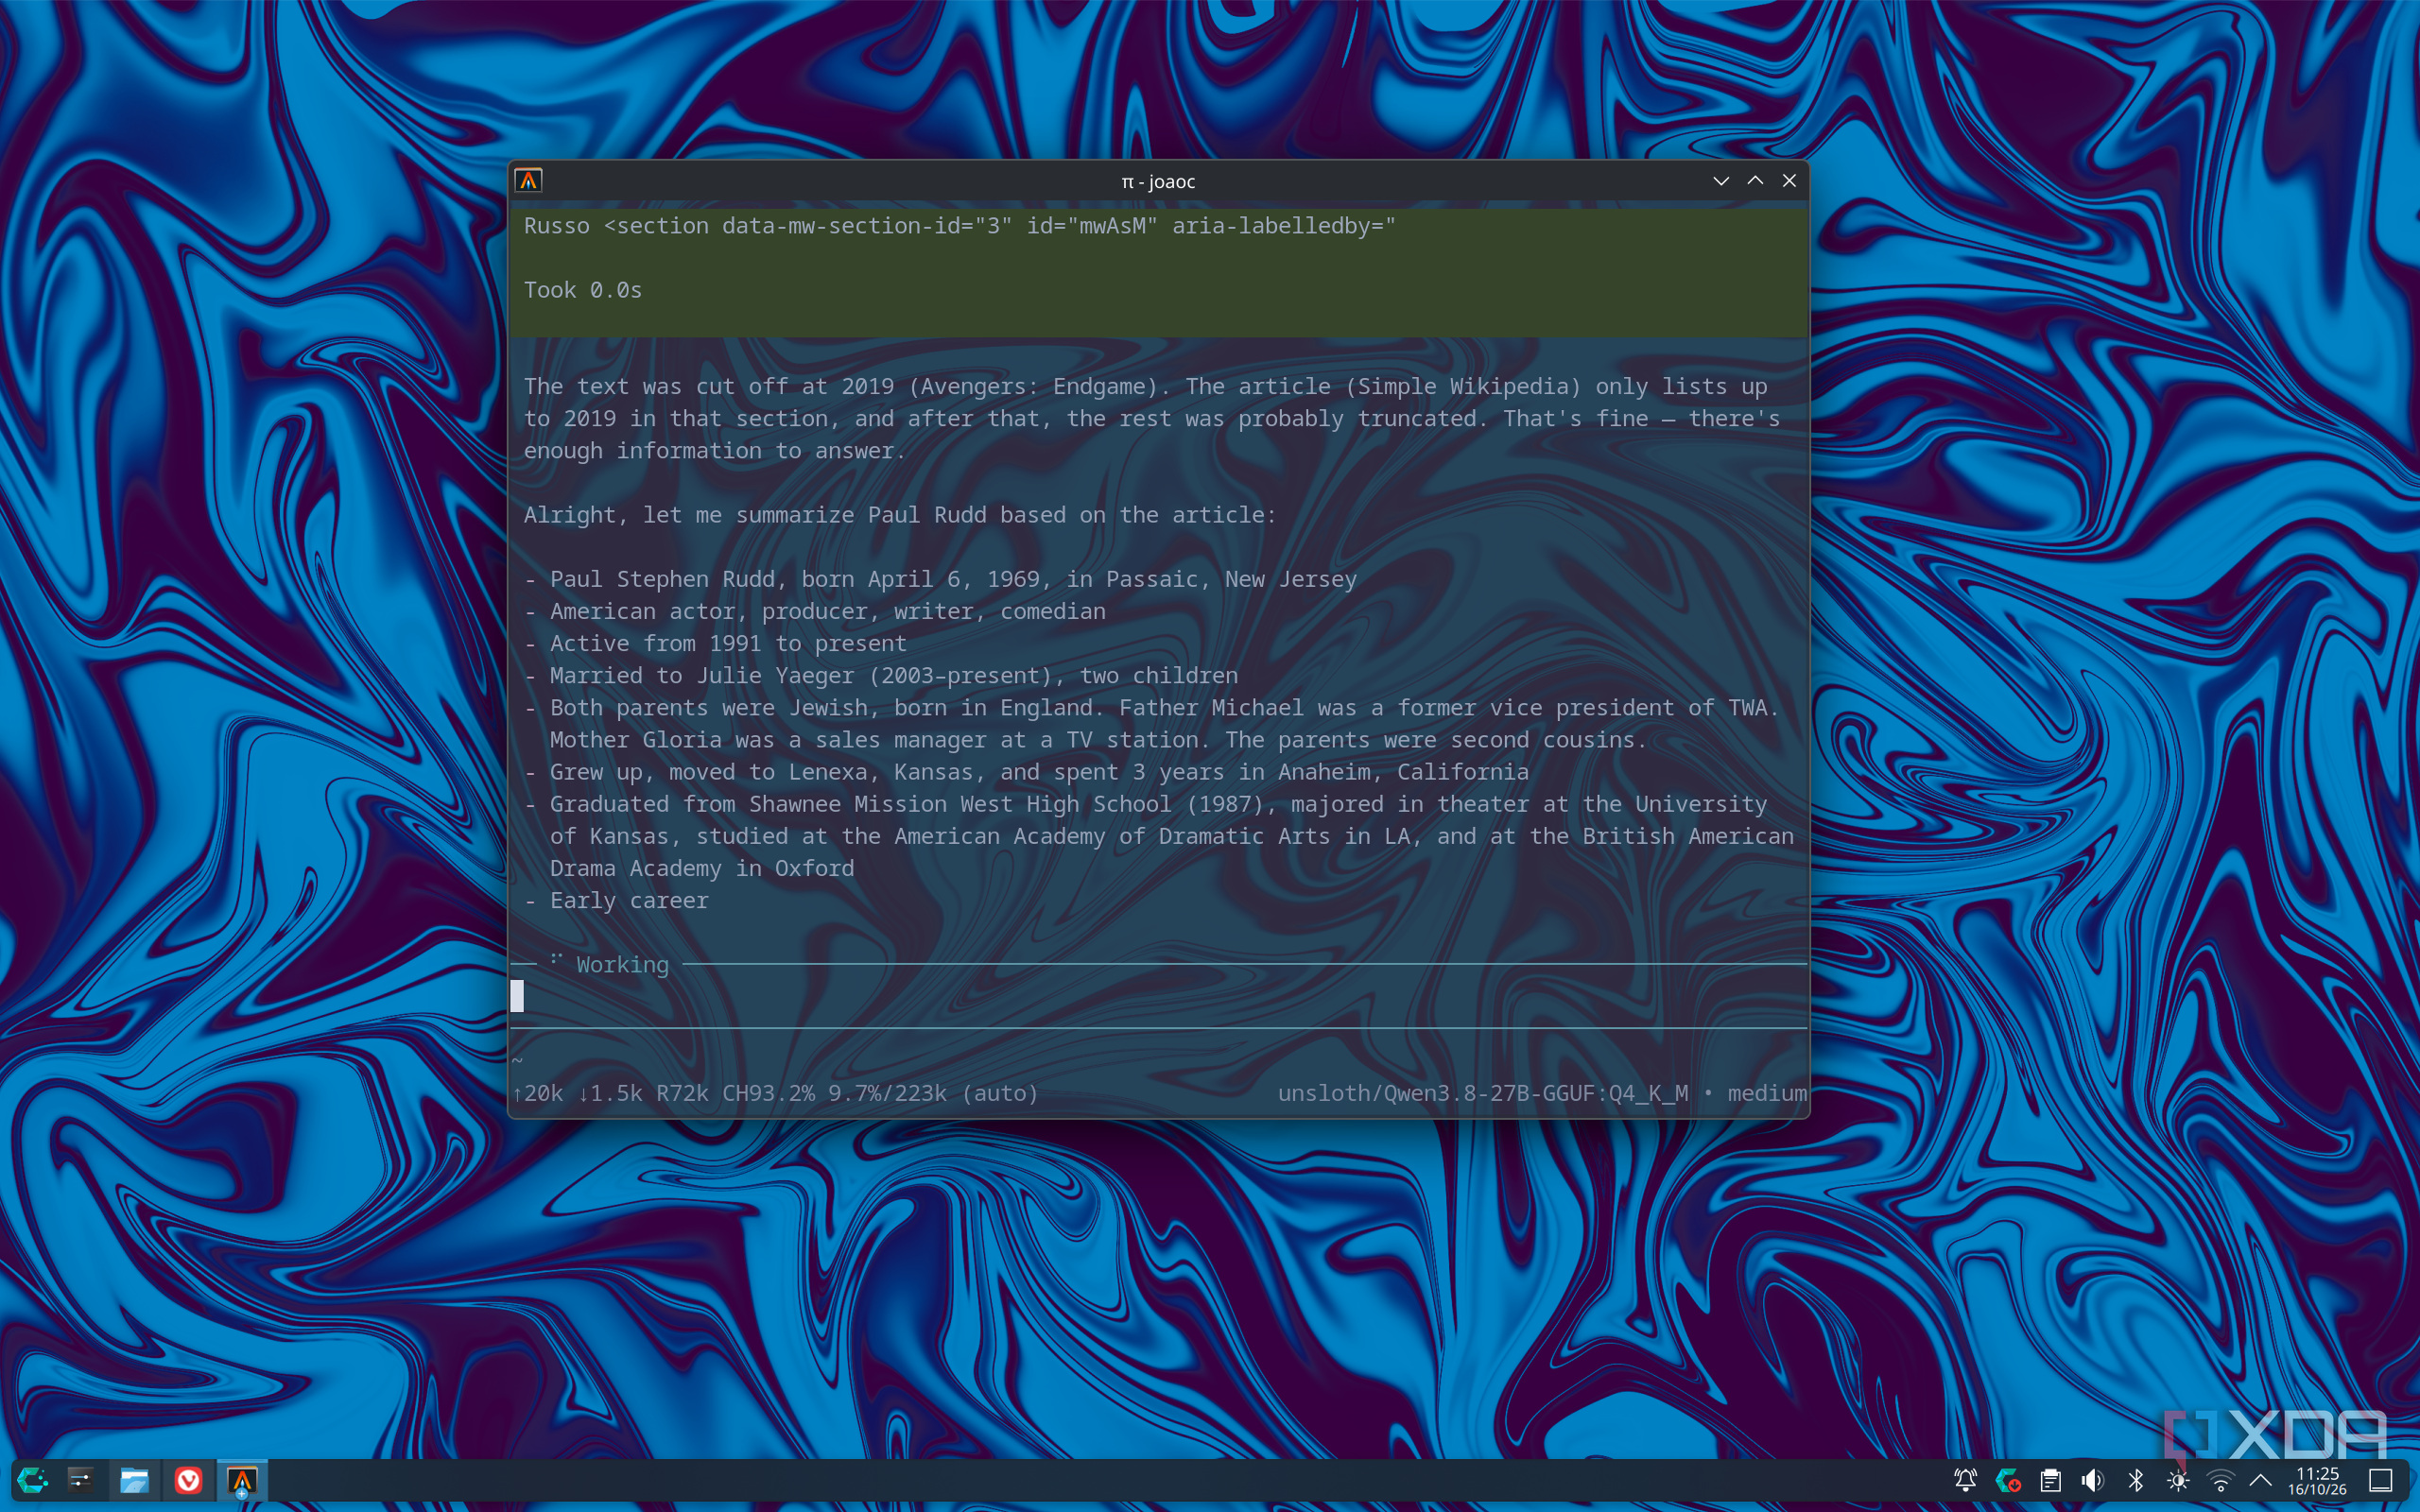Image resolution: width=2420 pixels, height=1512 pixels.
Task: Click the 'CH93.2%' cache hit value
Action: pyautogui.click(x=768, y=1093)
